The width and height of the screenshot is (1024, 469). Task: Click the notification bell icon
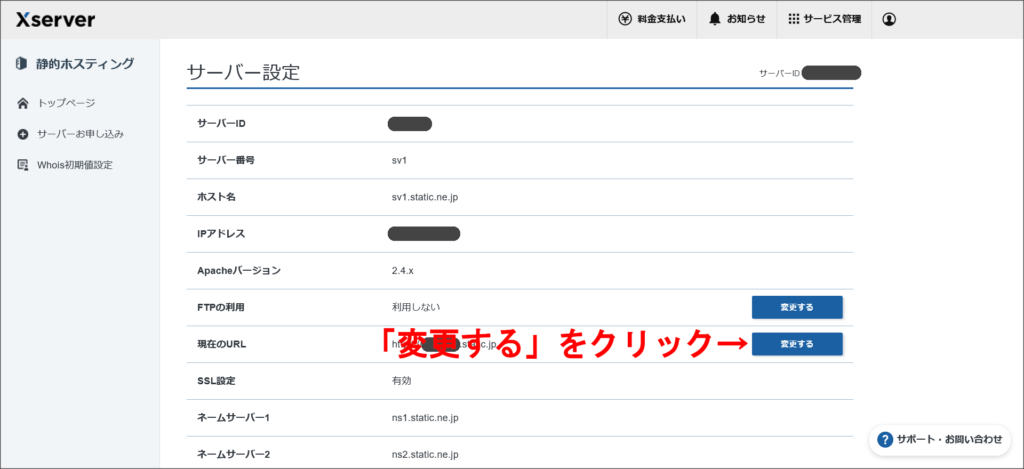coord(715,19)
